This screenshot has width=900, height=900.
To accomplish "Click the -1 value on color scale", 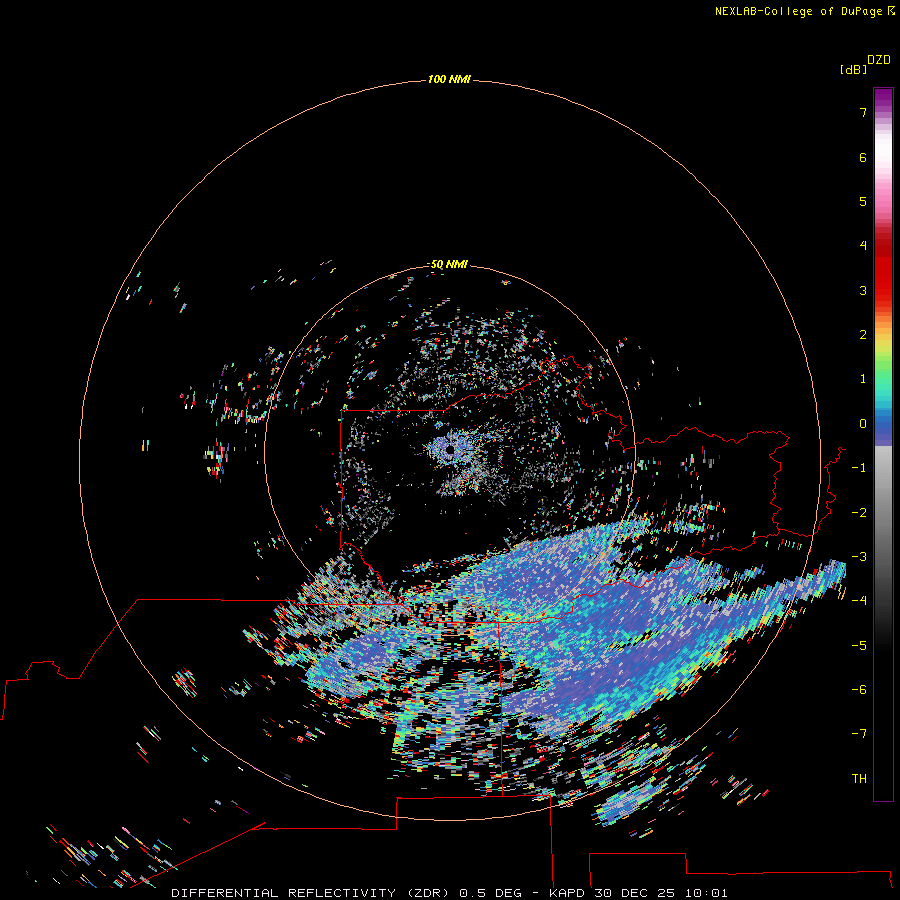I will (x=859, y=468).
